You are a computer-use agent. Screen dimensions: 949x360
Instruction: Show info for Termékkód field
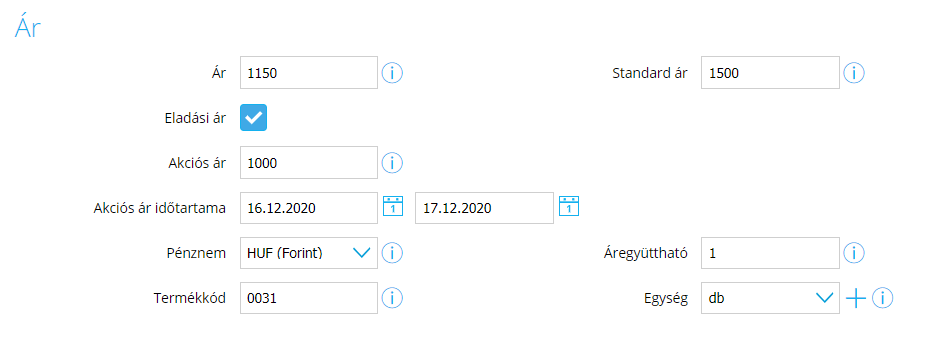(x=392, y=298)
